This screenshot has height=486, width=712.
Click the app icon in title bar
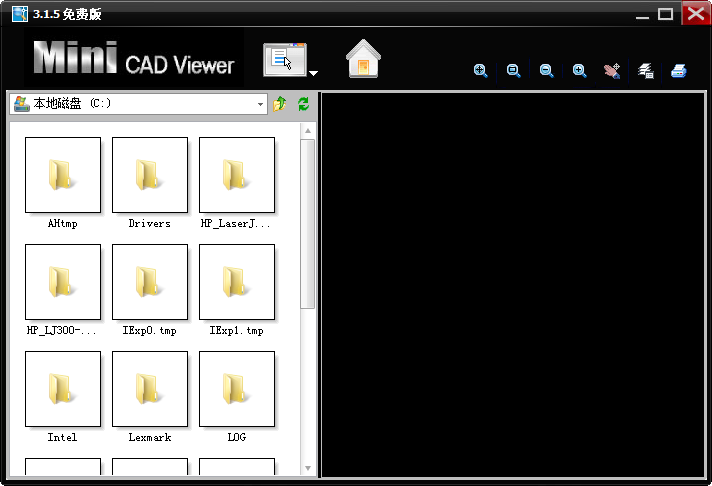click(20, 14)
